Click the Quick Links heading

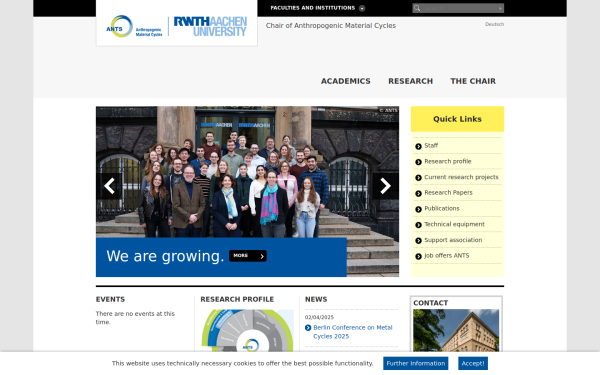click(x=457, y=119)
